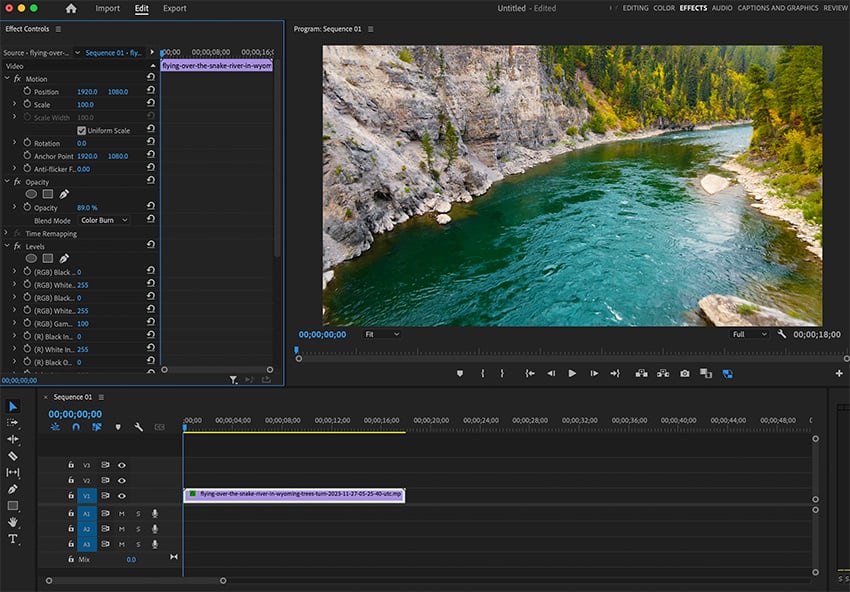Image resolution: width=850 pixels, height=592 pixels.
Task: Expand the Rotation parameter
Action: click(15, 143)
